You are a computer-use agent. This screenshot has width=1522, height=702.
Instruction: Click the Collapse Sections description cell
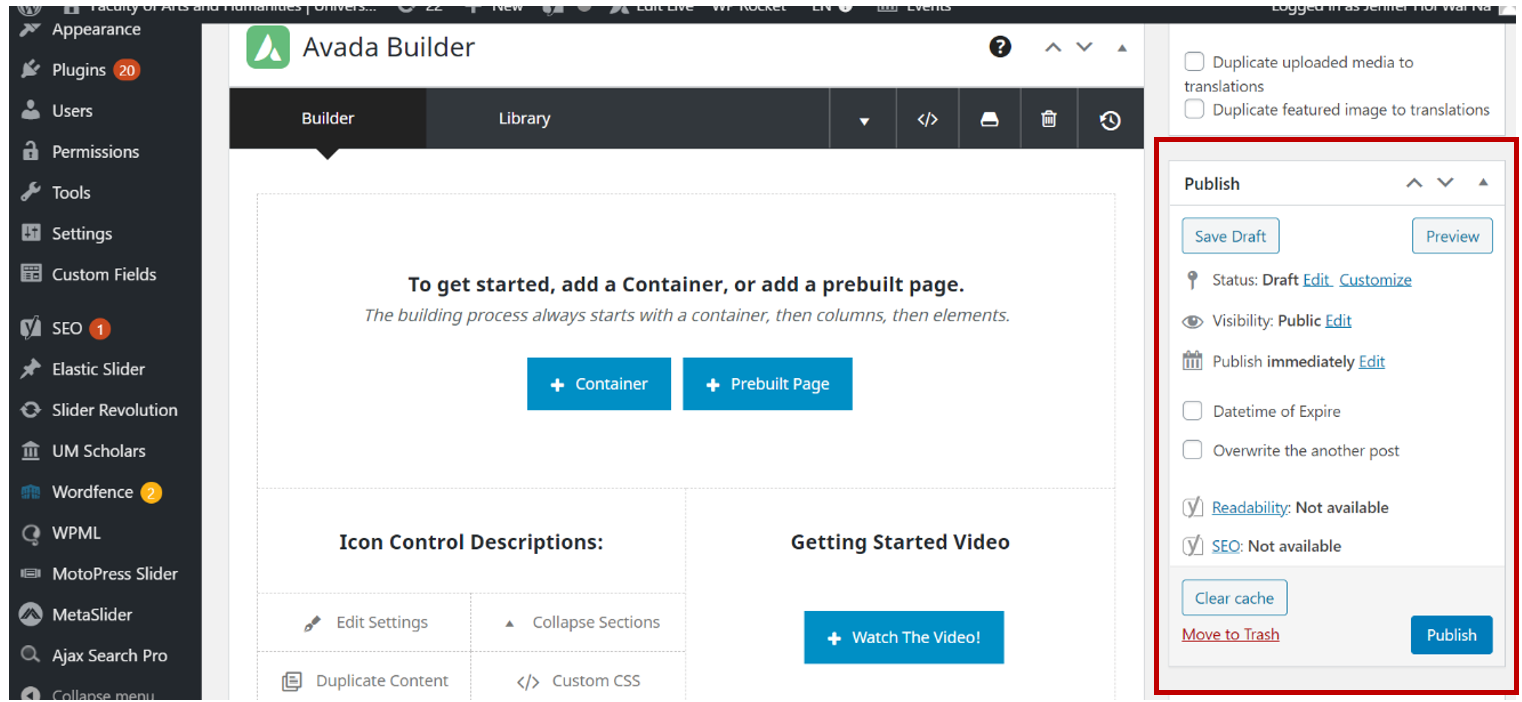(x=579, y=622)
